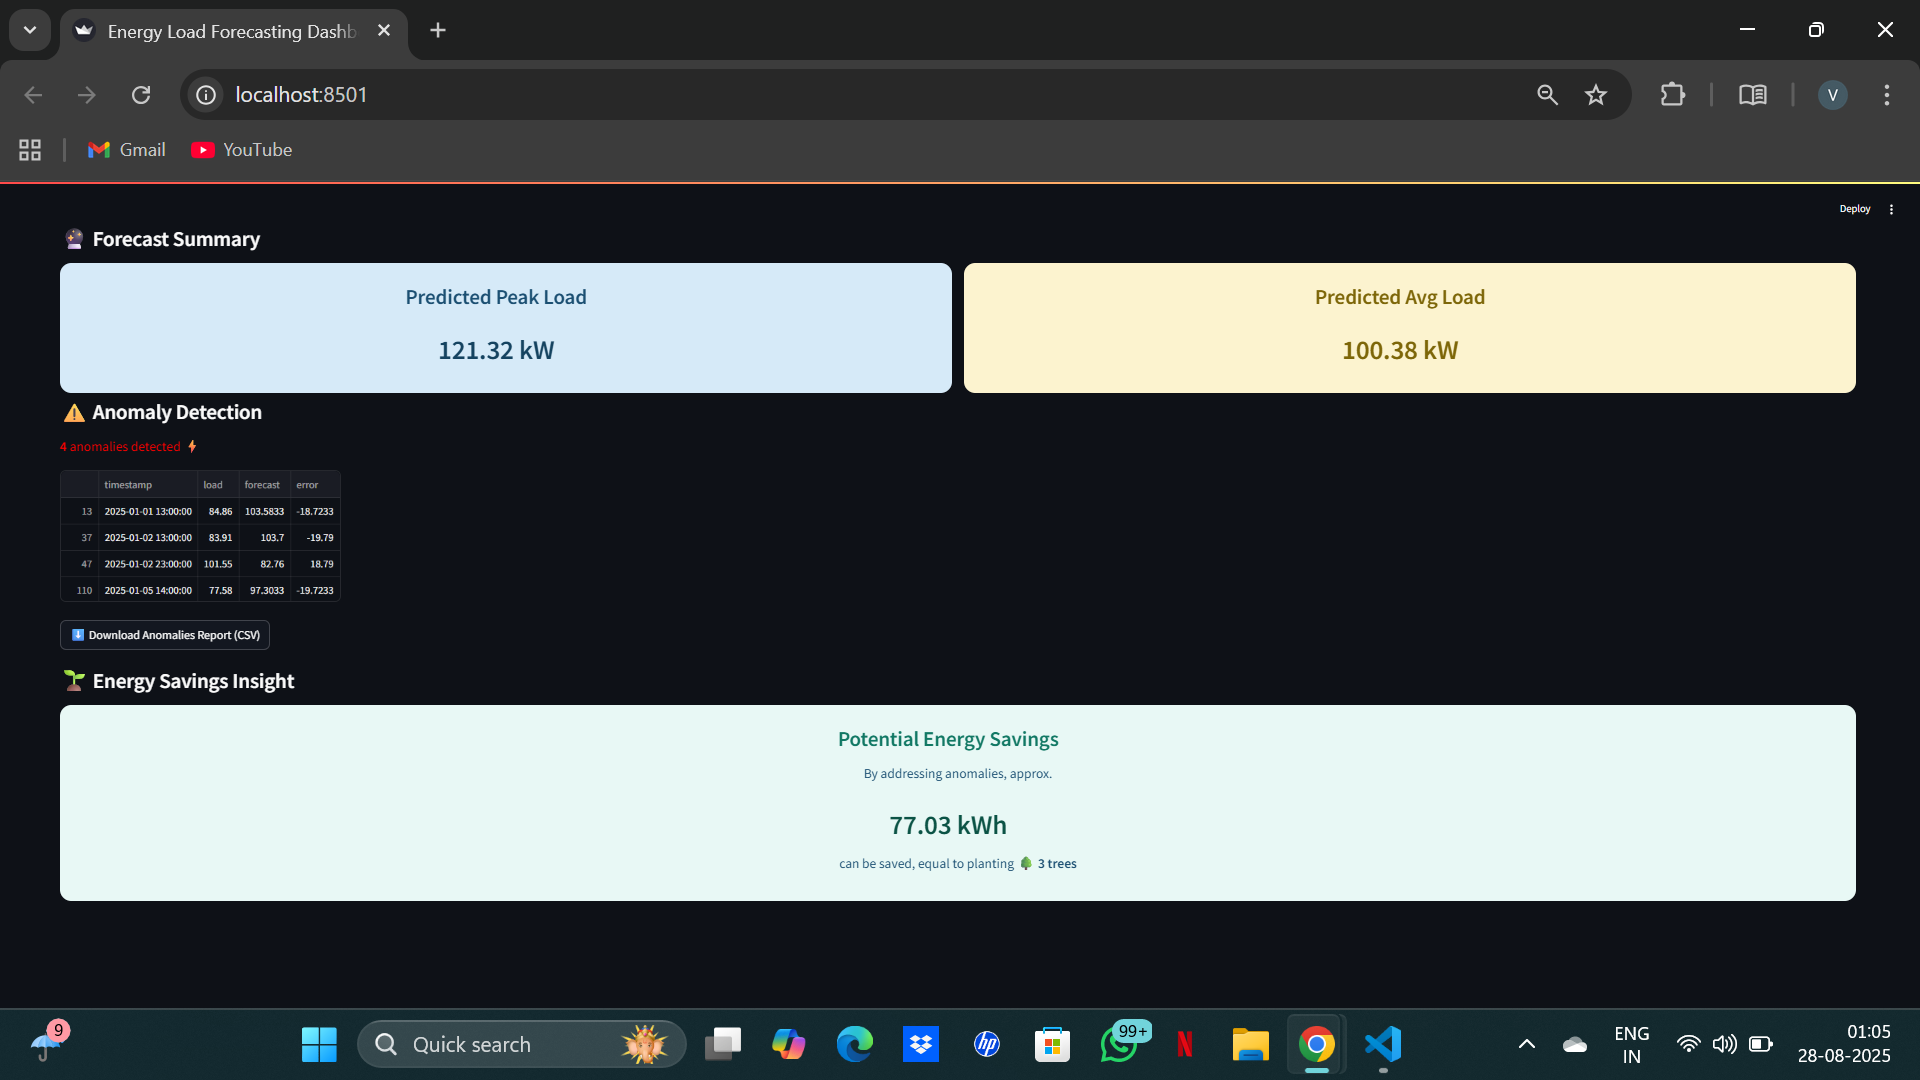Open Gmail bookmark
1920x1080 pixels.
click(x=127, y=150)
